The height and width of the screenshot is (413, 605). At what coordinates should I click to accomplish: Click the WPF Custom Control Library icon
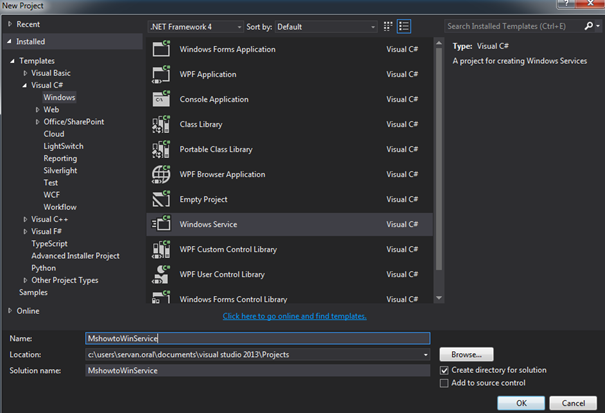pyautogui.click(x=161, y=249)
